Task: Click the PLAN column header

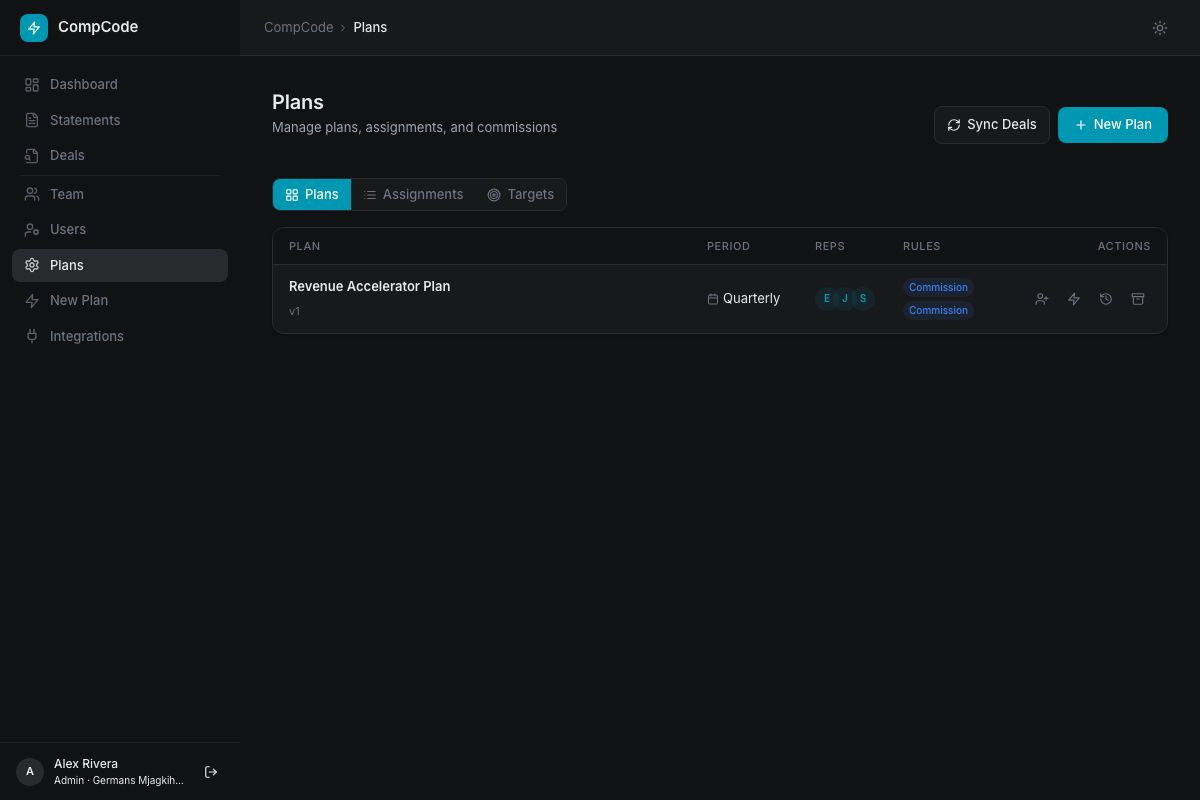Action: pyautogui.click(x=305, y=246)
